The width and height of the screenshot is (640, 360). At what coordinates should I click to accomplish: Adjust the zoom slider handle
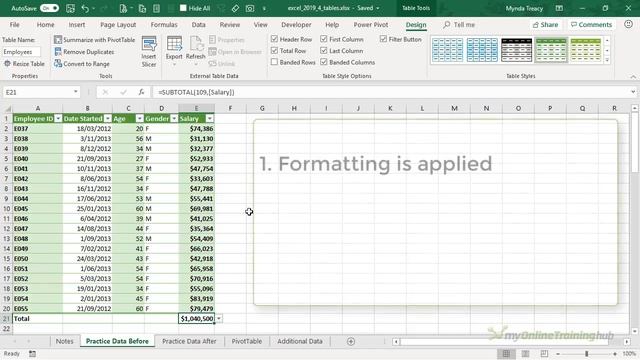tap(587, 354)
